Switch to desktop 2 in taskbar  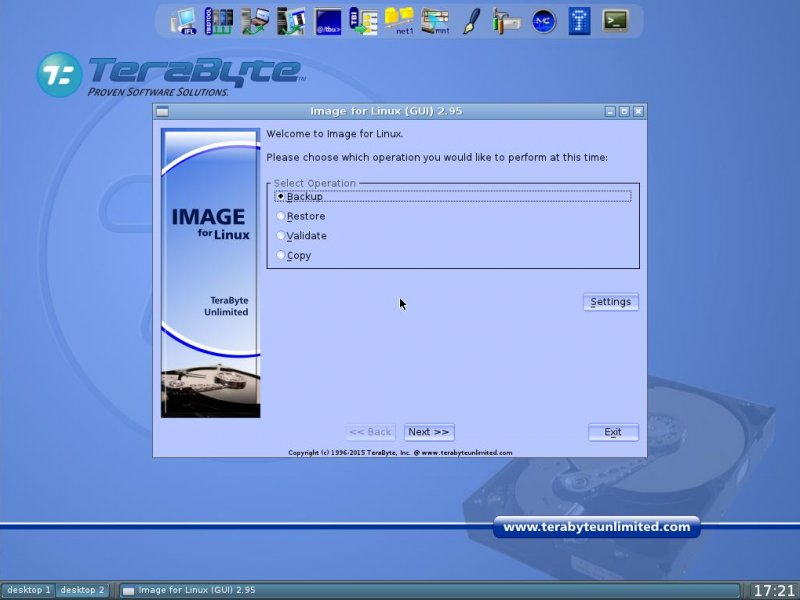point(82,590)
